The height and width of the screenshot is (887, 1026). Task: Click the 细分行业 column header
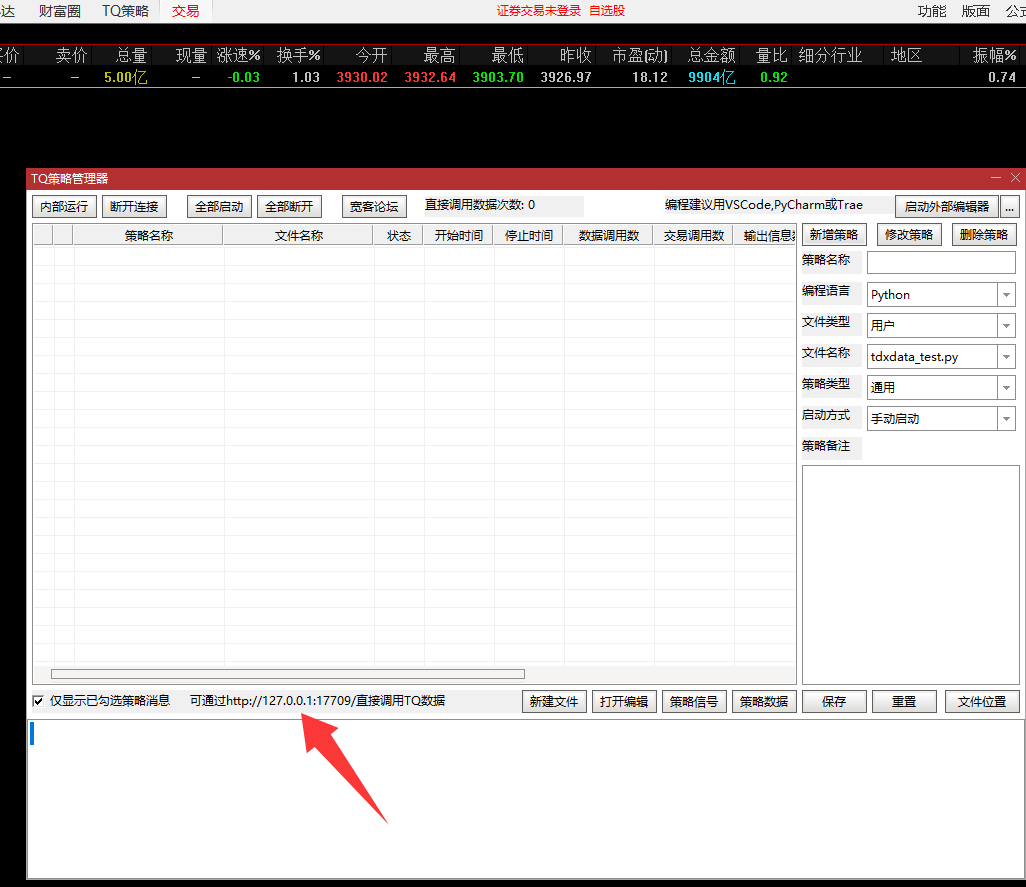pos(830,56)
